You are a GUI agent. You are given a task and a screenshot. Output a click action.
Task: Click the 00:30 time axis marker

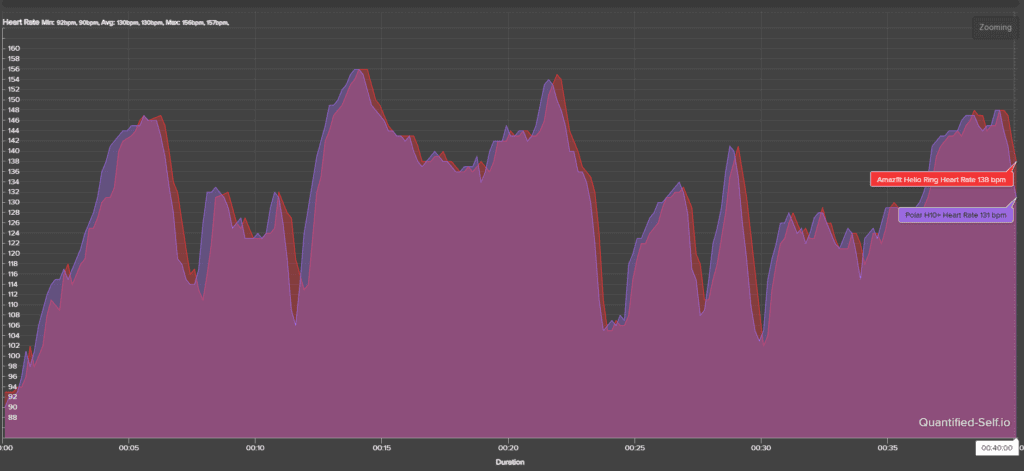click(761, 449)
